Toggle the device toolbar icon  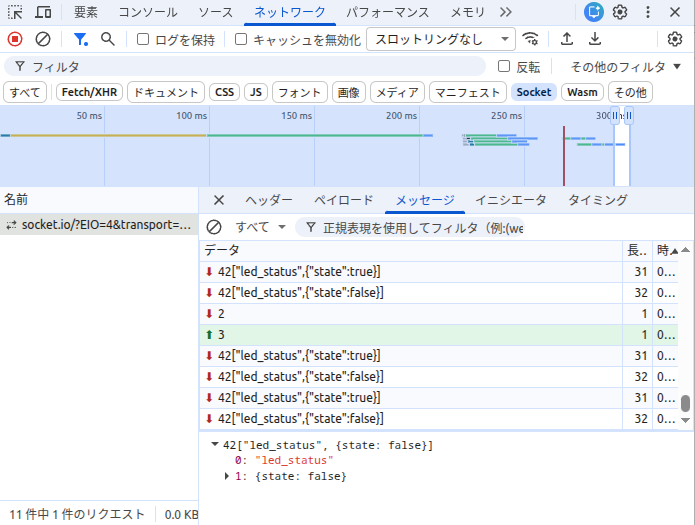tap(43, 12)
